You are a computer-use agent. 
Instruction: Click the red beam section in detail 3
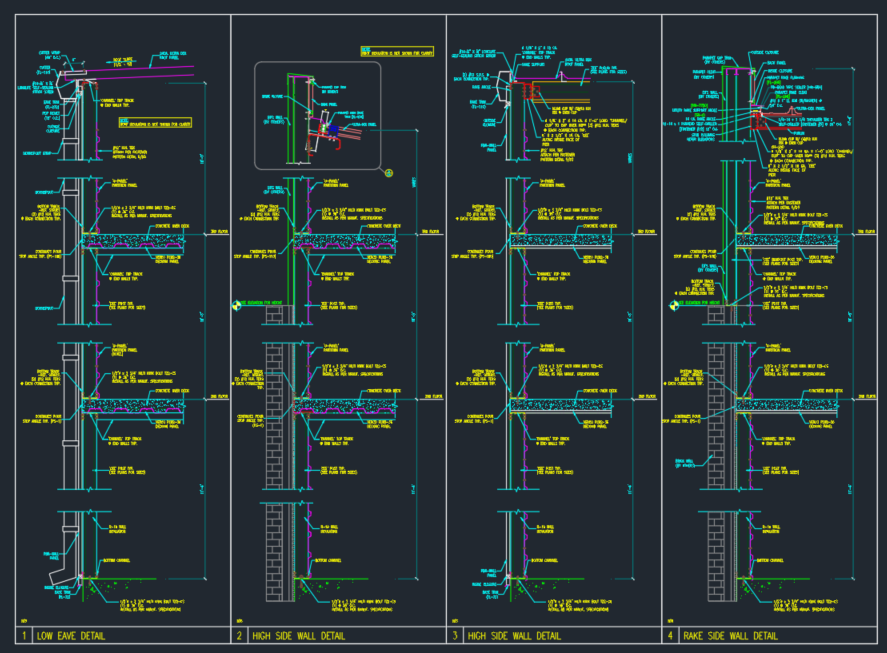pyautogui.click(x=527, y=92)
